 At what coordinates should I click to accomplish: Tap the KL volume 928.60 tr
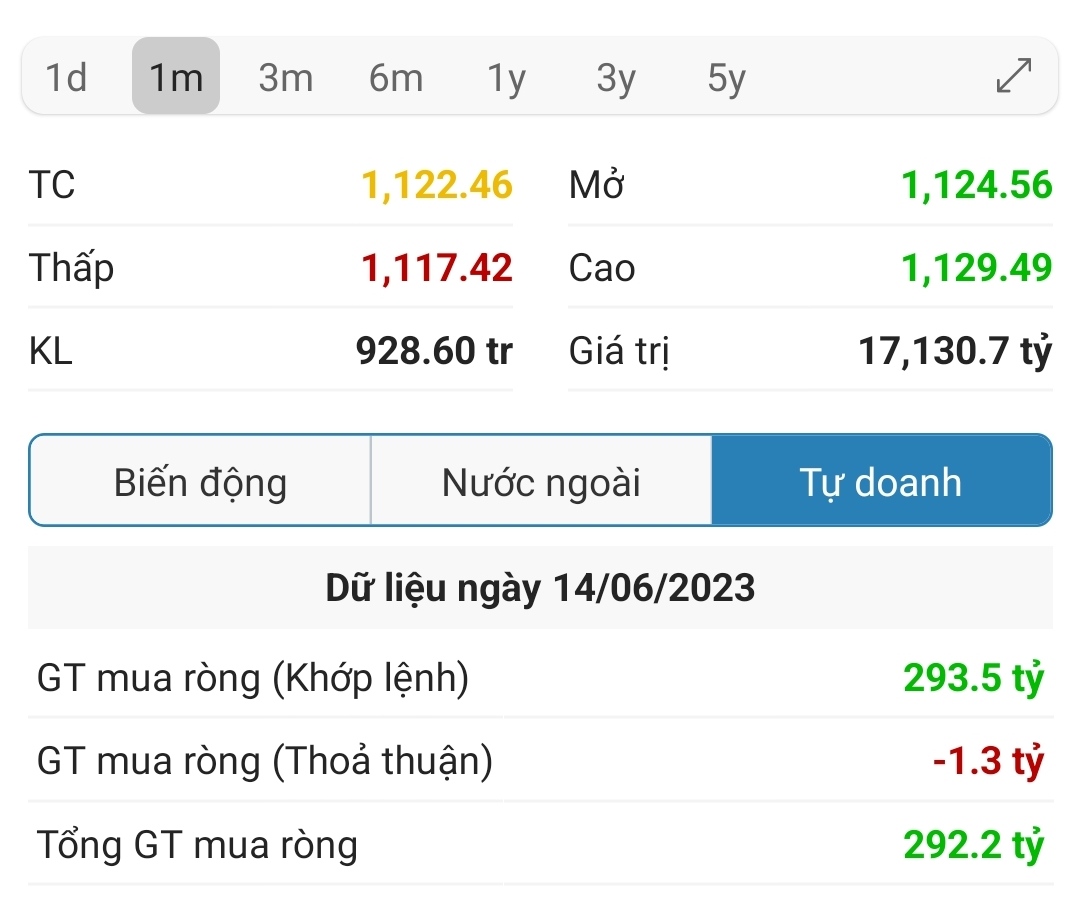pyautogui.click(x=434, y=351)
